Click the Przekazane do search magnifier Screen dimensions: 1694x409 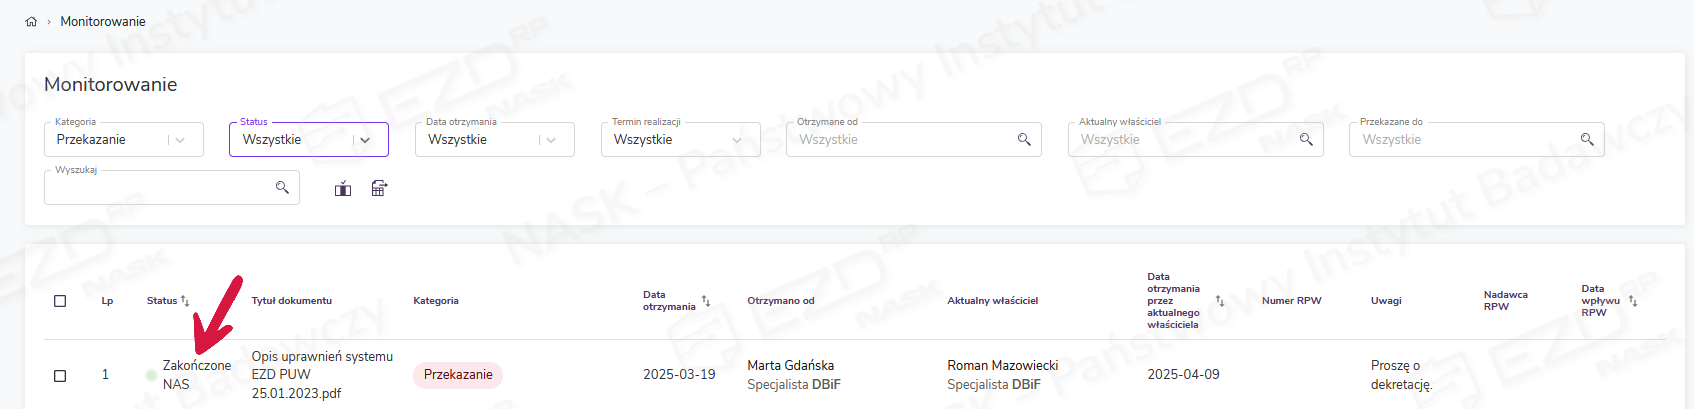click(1587, 139)
